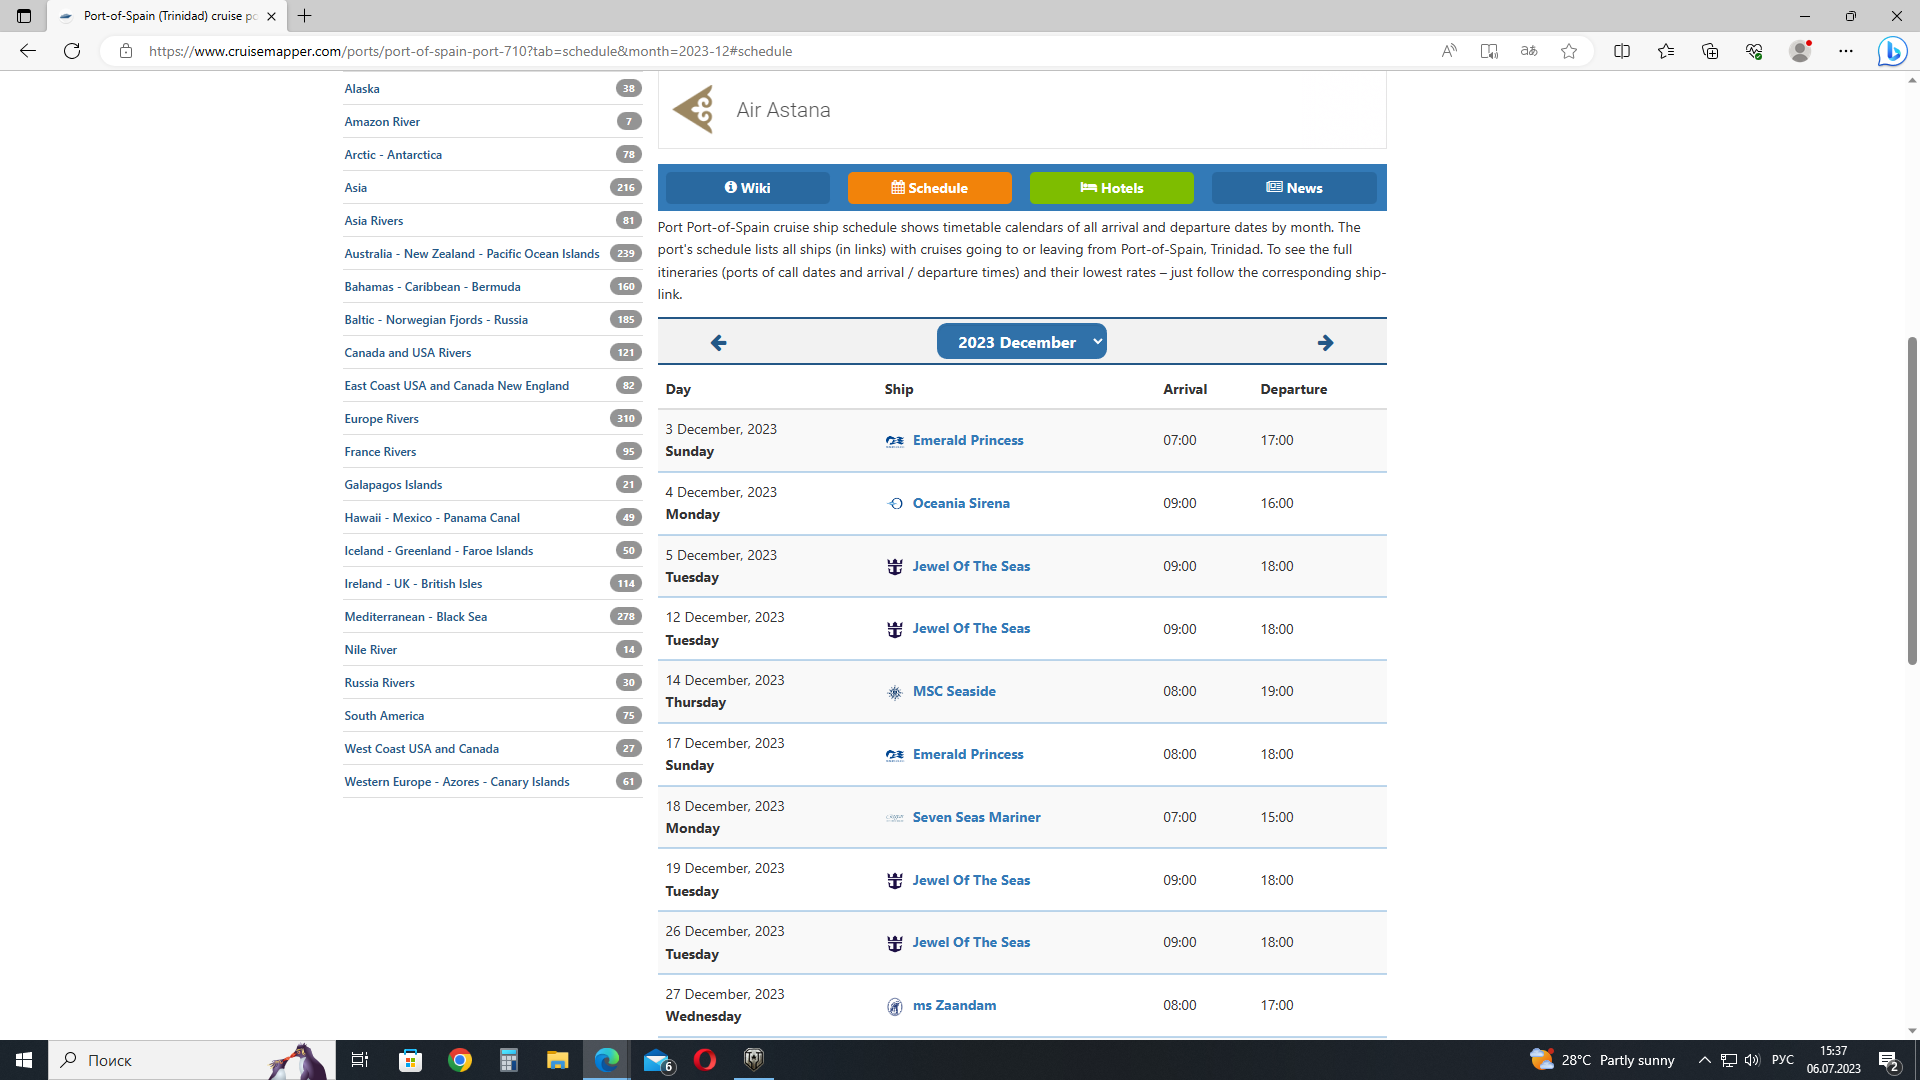Open the Windows Start menu
Image resolution: width=1920 pixels, height=1080 pixels.
coord(24,1060)
